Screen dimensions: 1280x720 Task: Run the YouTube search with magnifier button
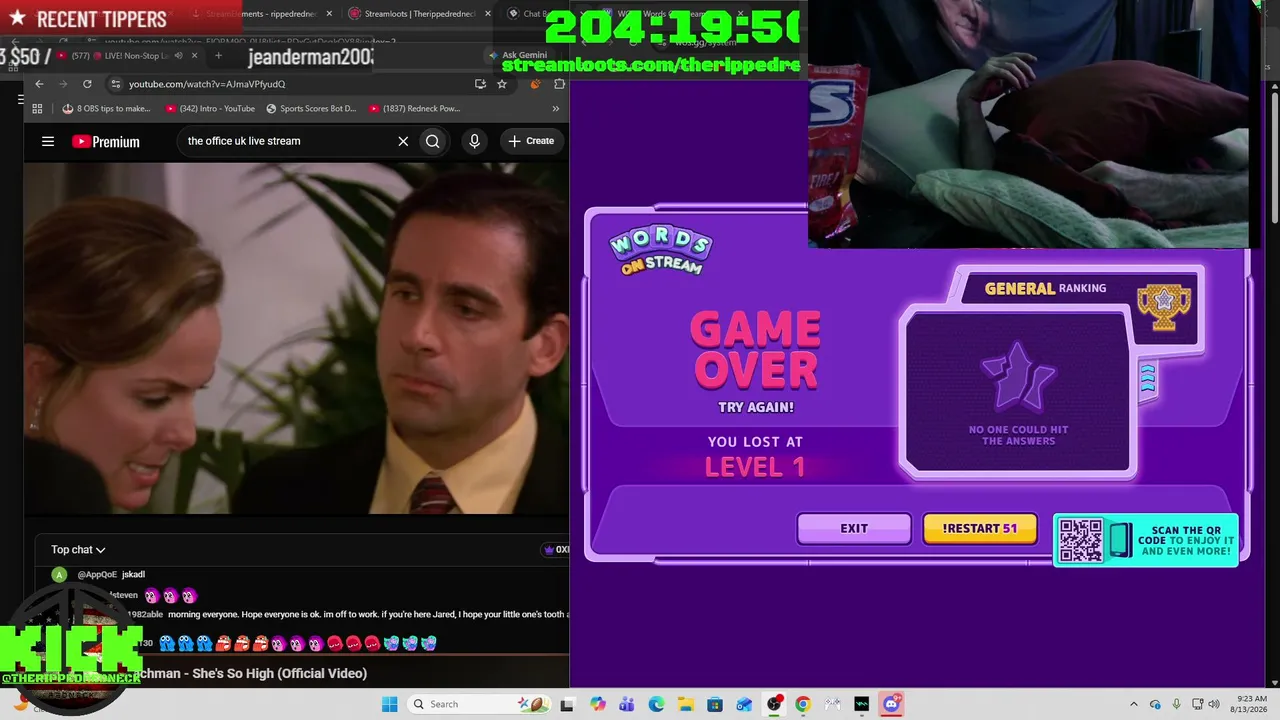coord(433,141)
